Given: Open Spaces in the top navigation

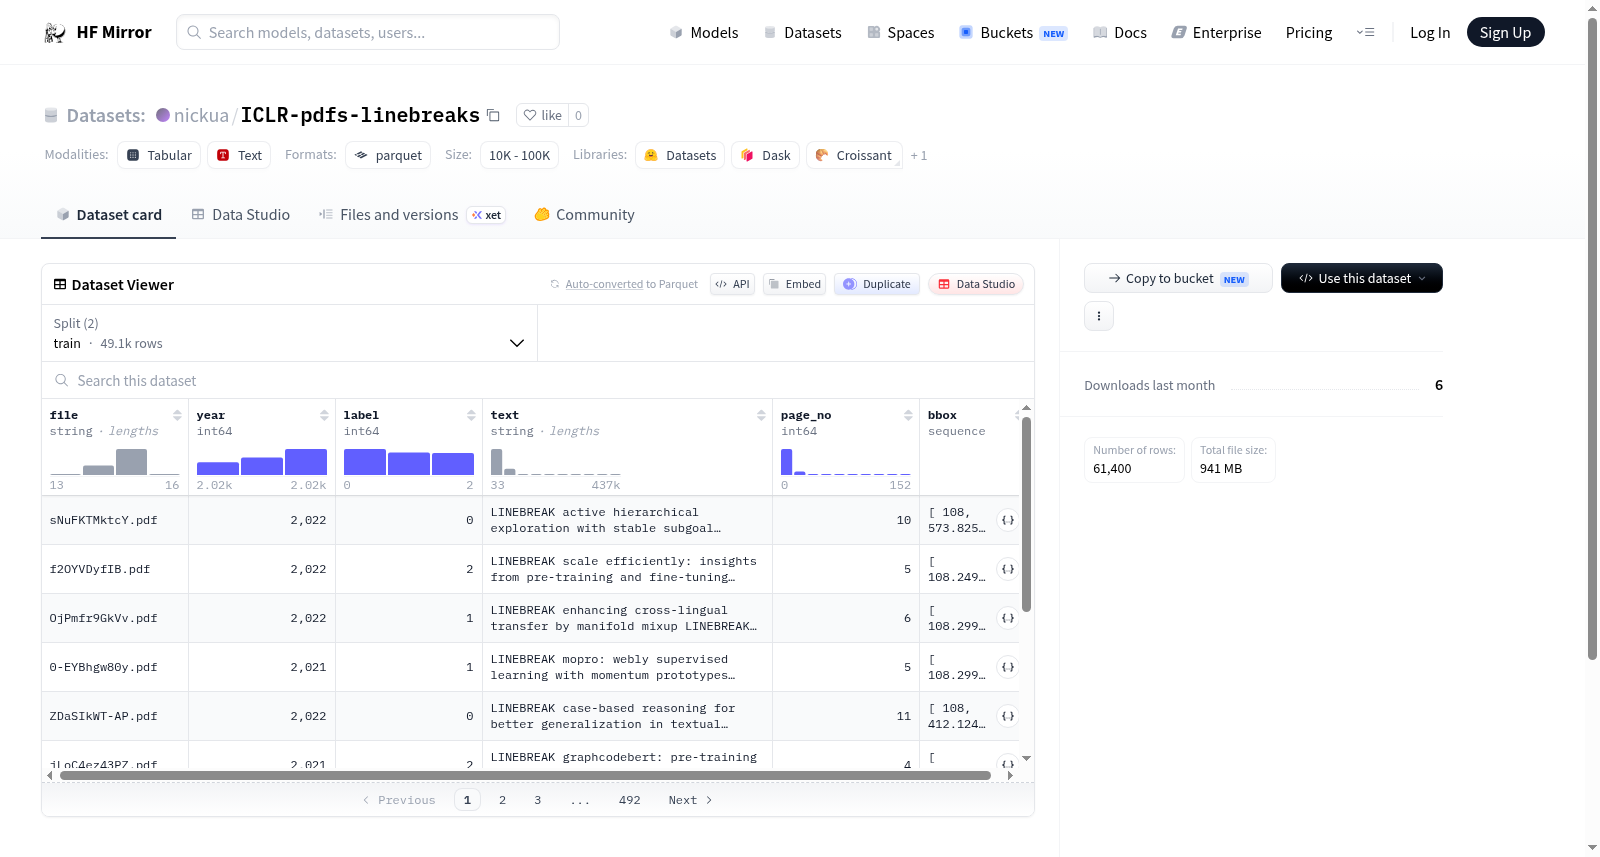Looking at the screenshot, I should 900,33.
